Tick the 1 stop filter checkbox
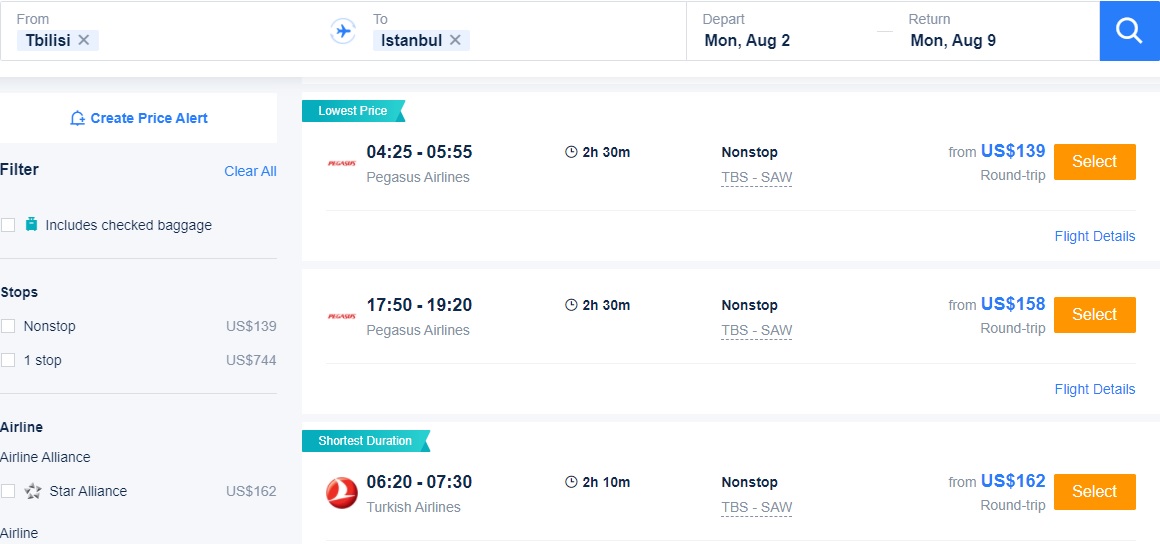Screen dimensions: 1160x544 pos(8,360)
